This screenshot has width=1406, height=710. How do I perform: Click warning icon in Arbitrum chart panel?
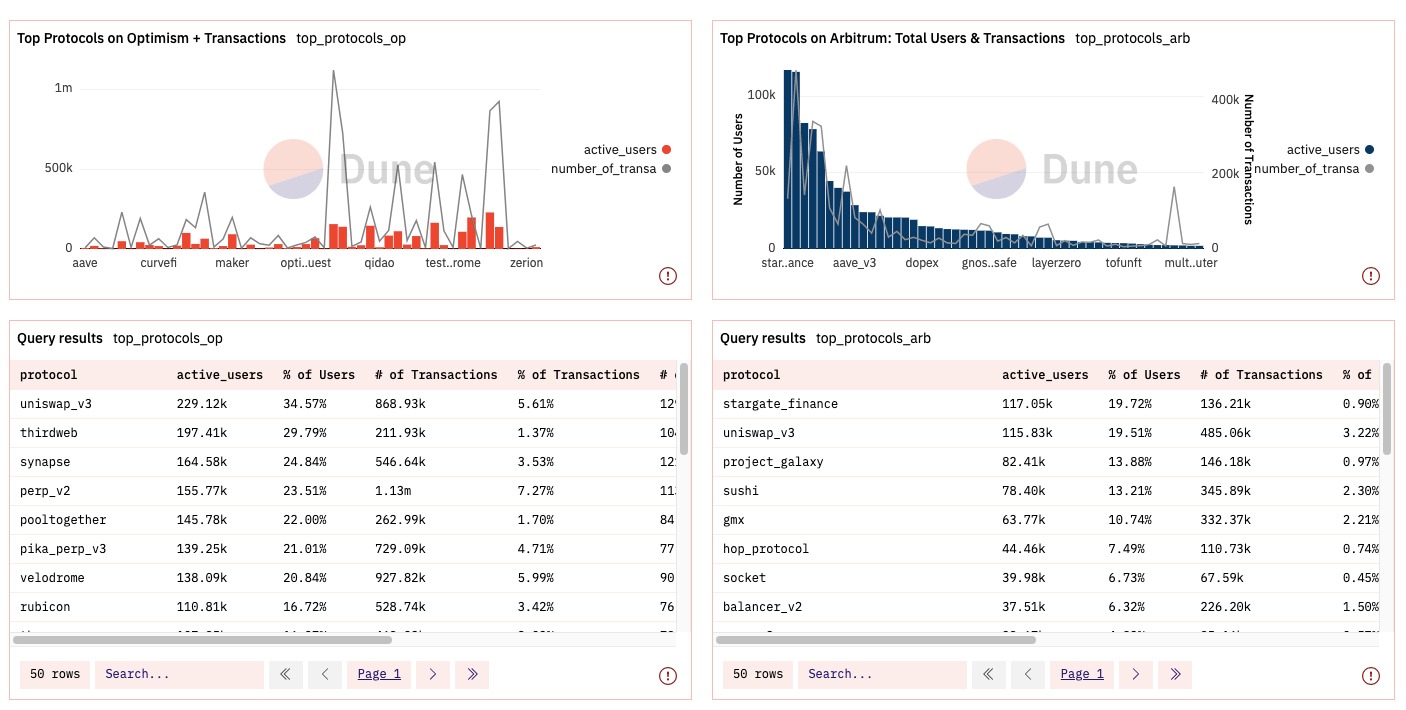[1371, 276]
